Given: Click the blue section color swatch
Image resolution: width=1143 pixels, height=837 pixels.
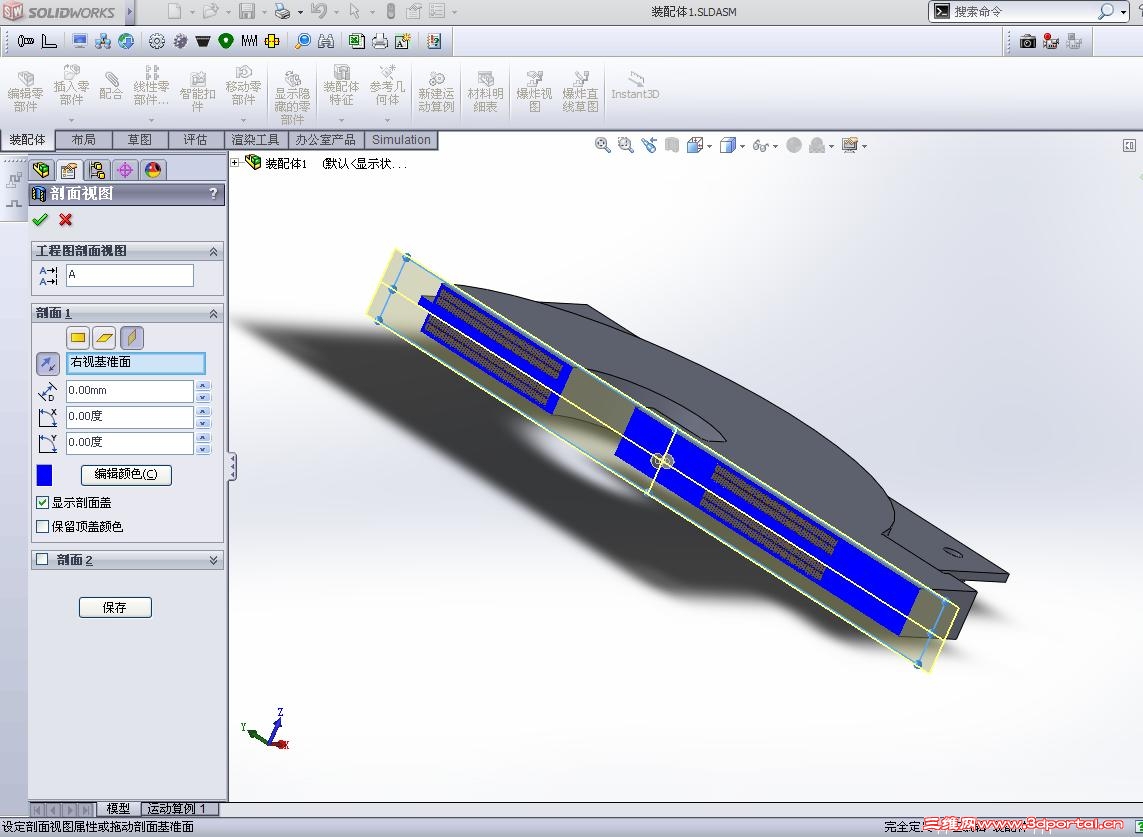Looking at the screenshot, I should coord(44,475).
